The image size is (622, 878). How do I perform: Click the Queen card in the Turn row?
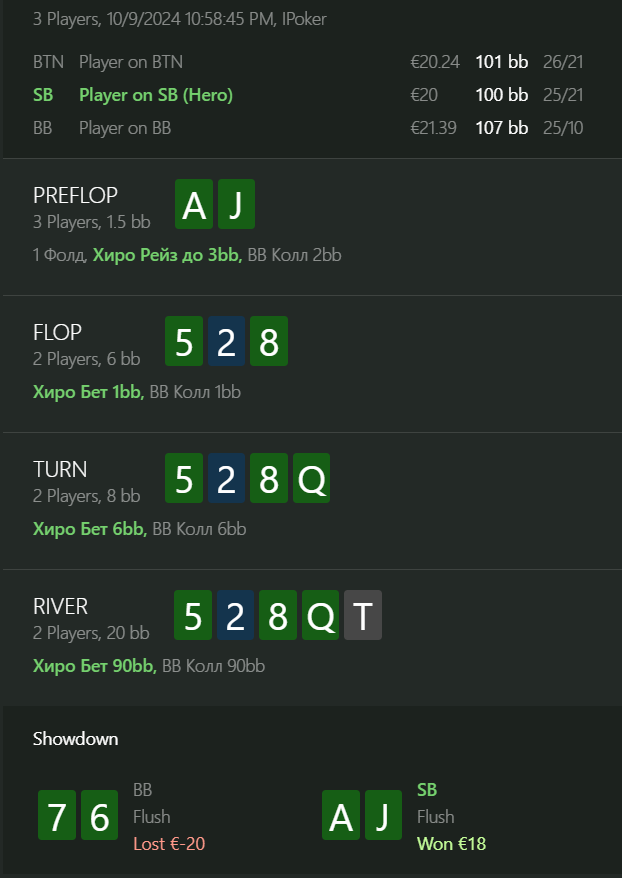[x=311, y=479]
